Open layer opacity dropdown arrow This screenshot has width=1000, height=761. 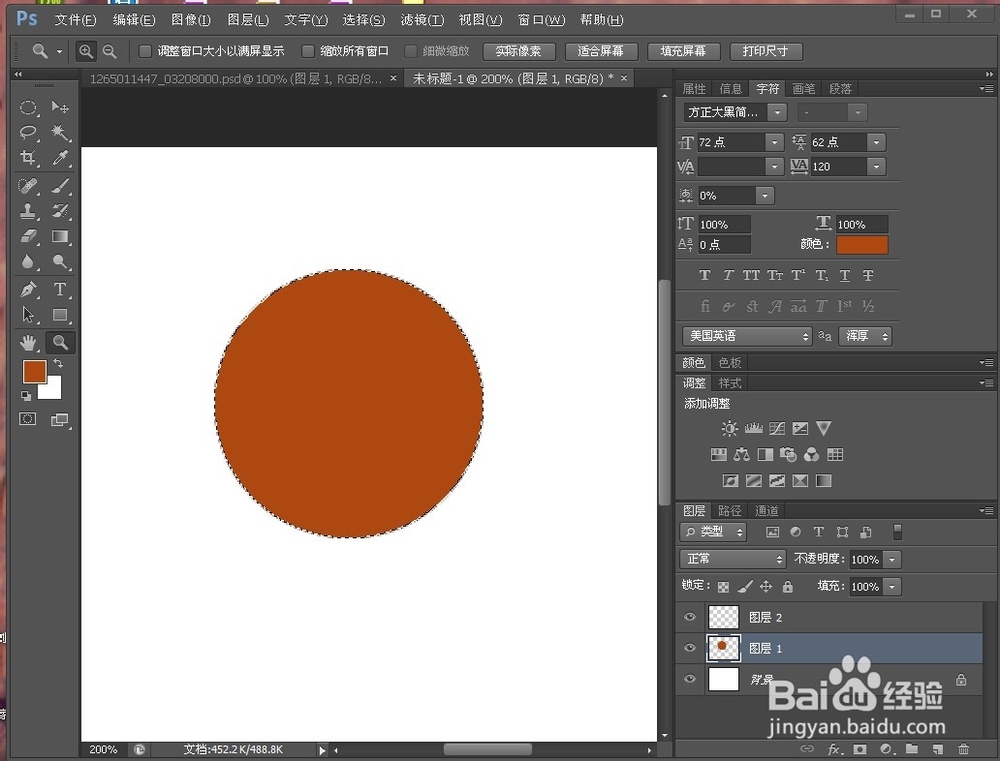tap(892, 559)
